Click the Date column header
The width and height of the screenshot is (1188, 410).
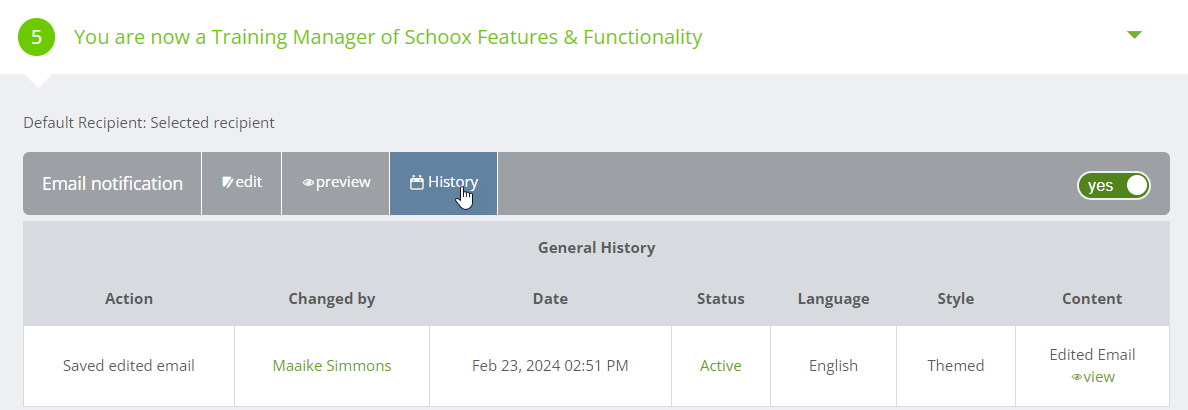(x=550, y=299)
